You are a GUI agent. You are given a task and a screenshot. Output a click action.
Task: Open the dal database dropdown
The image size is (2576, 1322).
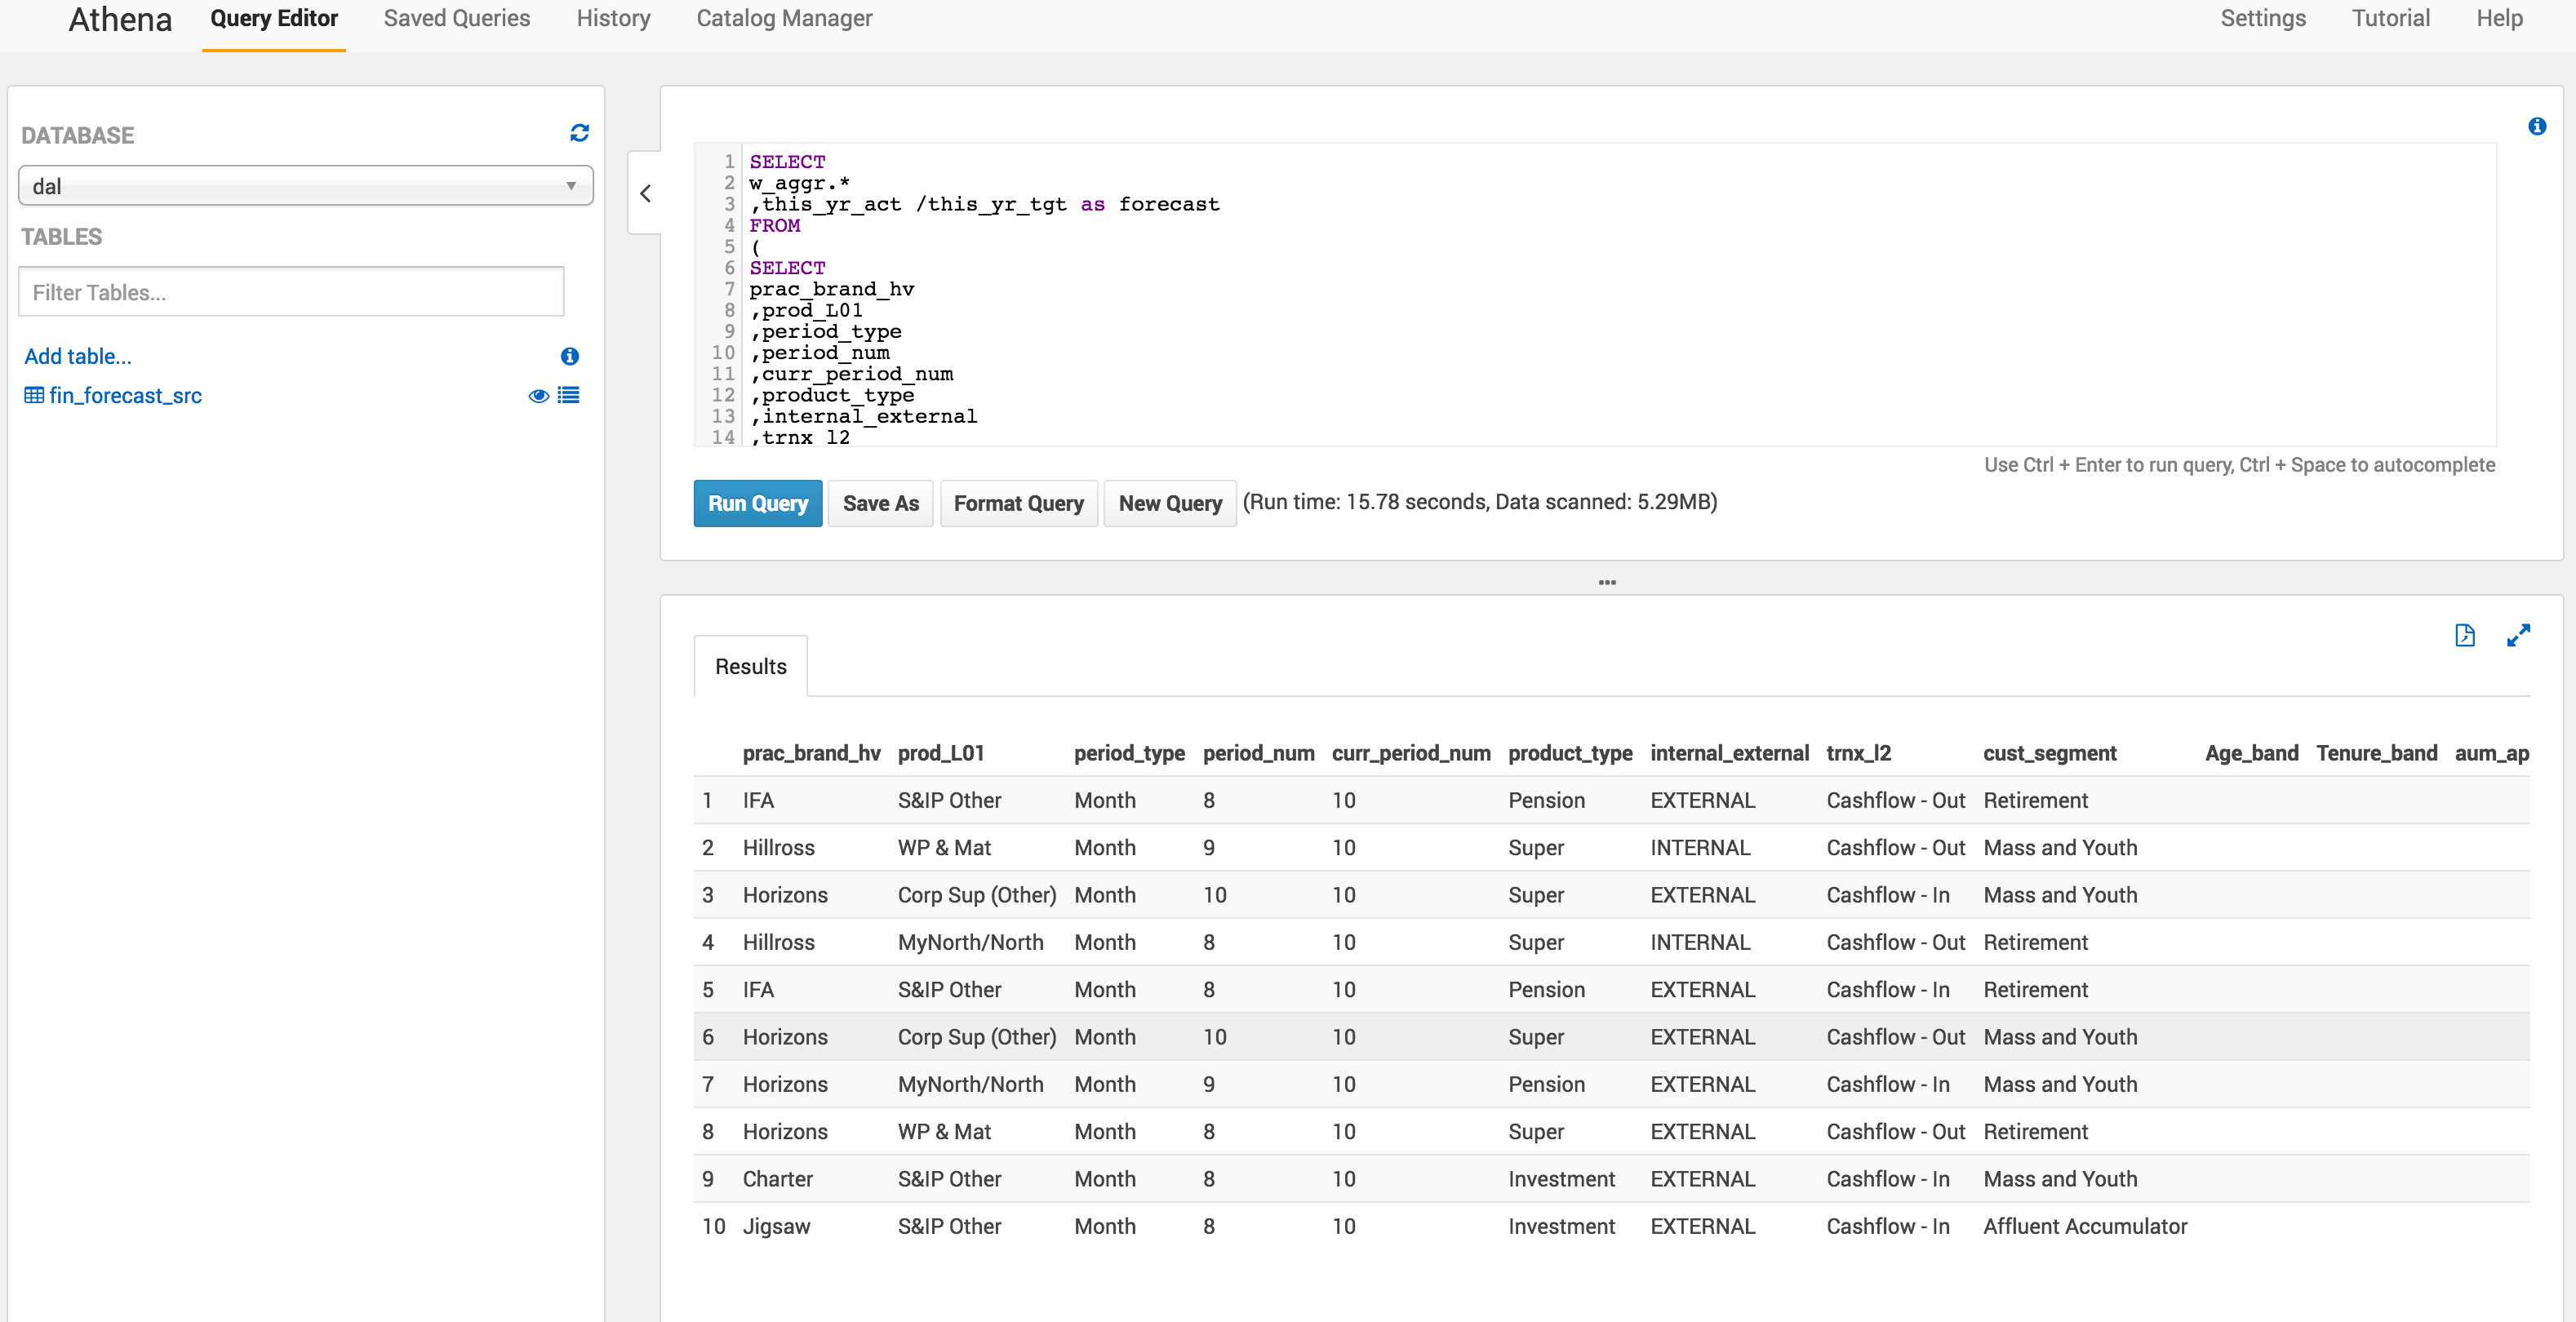pos(305,187)
